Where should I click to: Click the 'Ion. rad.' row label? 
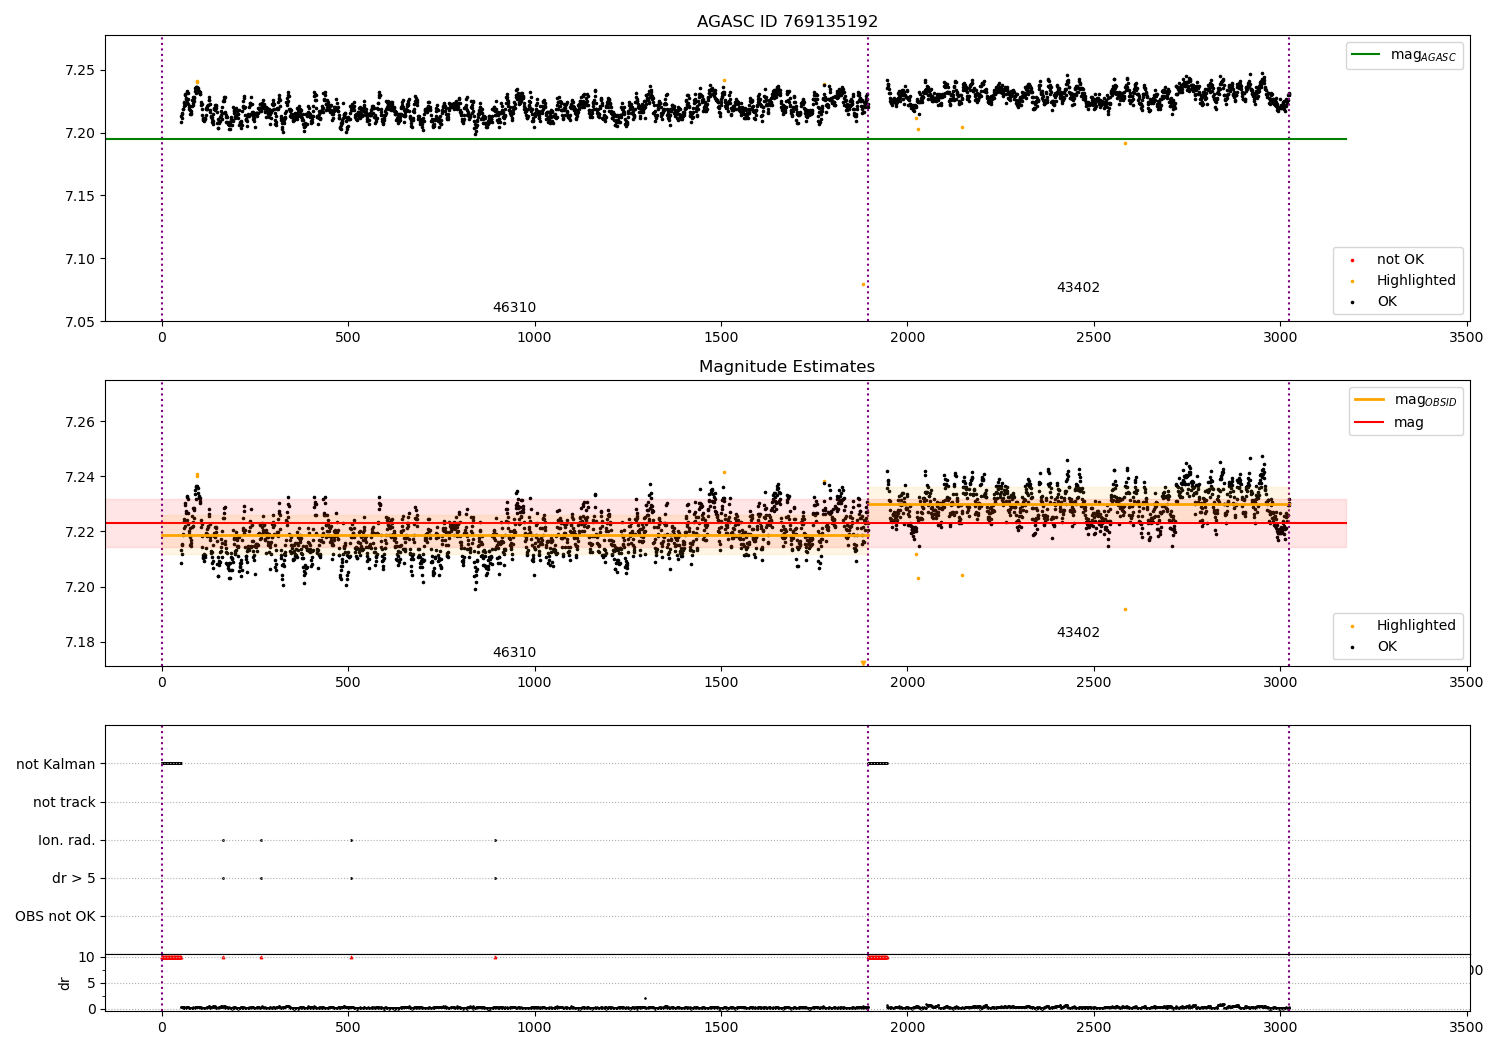coord(67,840)
